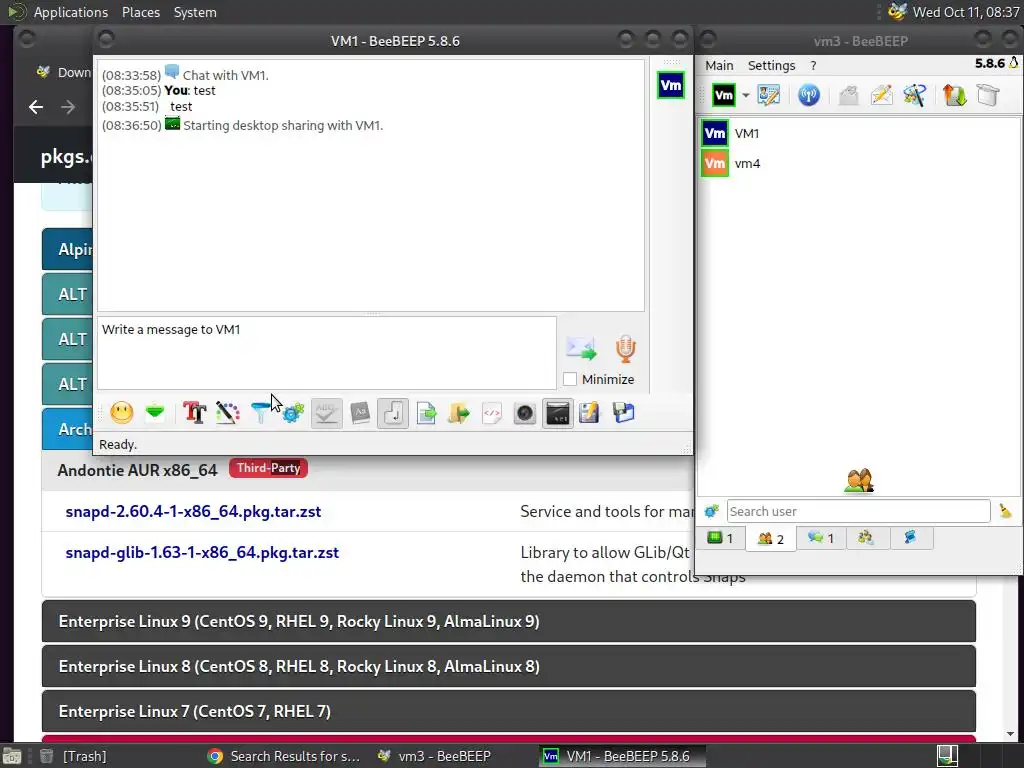Send the message with envelope arrow button
The height and width of the screenshot is (768, 1024).
pyautogui.click(x=581, y=348)
